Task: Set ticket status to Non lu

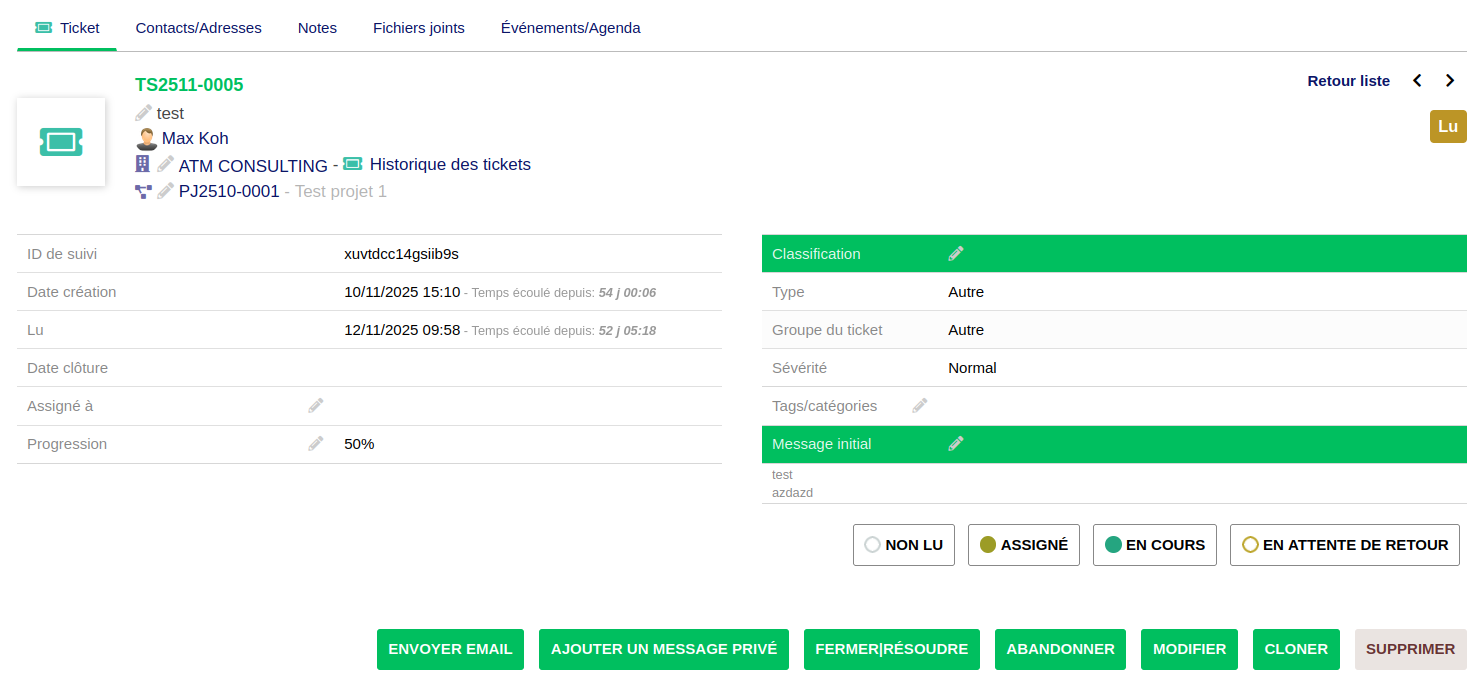Action: tap(904, 545)
